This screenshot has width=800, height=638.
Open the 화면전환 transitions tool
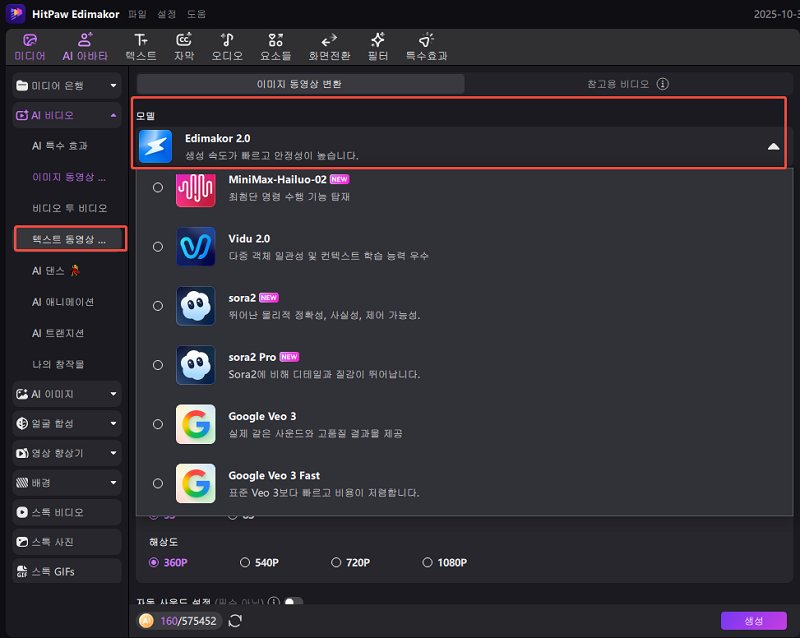(x=329, y=46)
